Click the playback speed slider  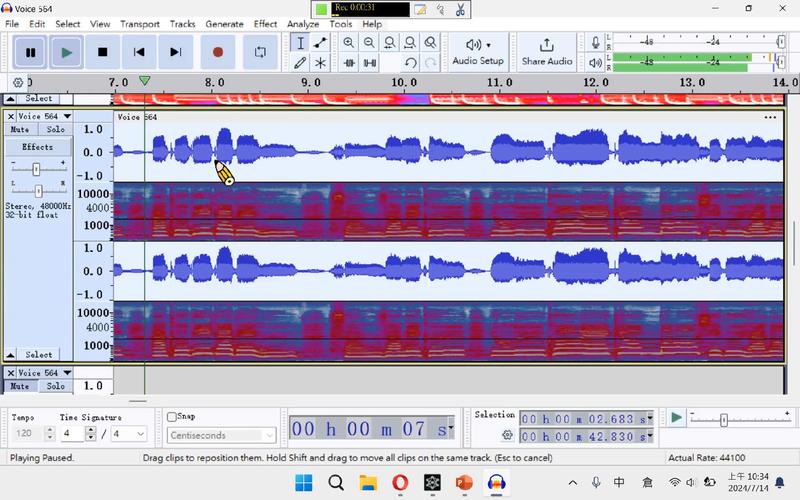[723, 420]
